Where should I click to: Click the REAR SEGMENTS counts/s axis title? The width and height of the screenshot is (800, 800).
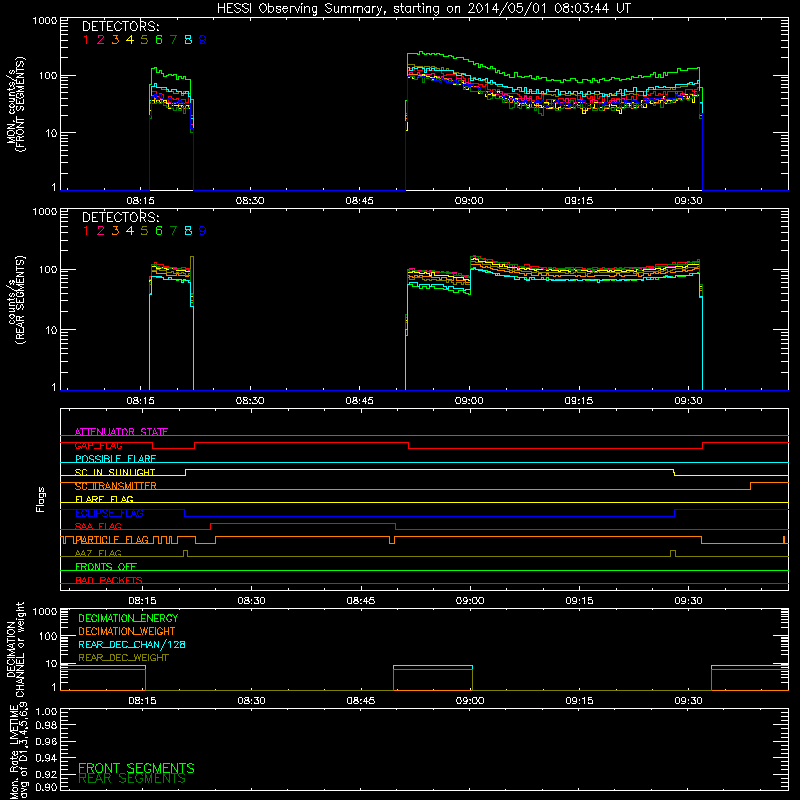point(16,300)
